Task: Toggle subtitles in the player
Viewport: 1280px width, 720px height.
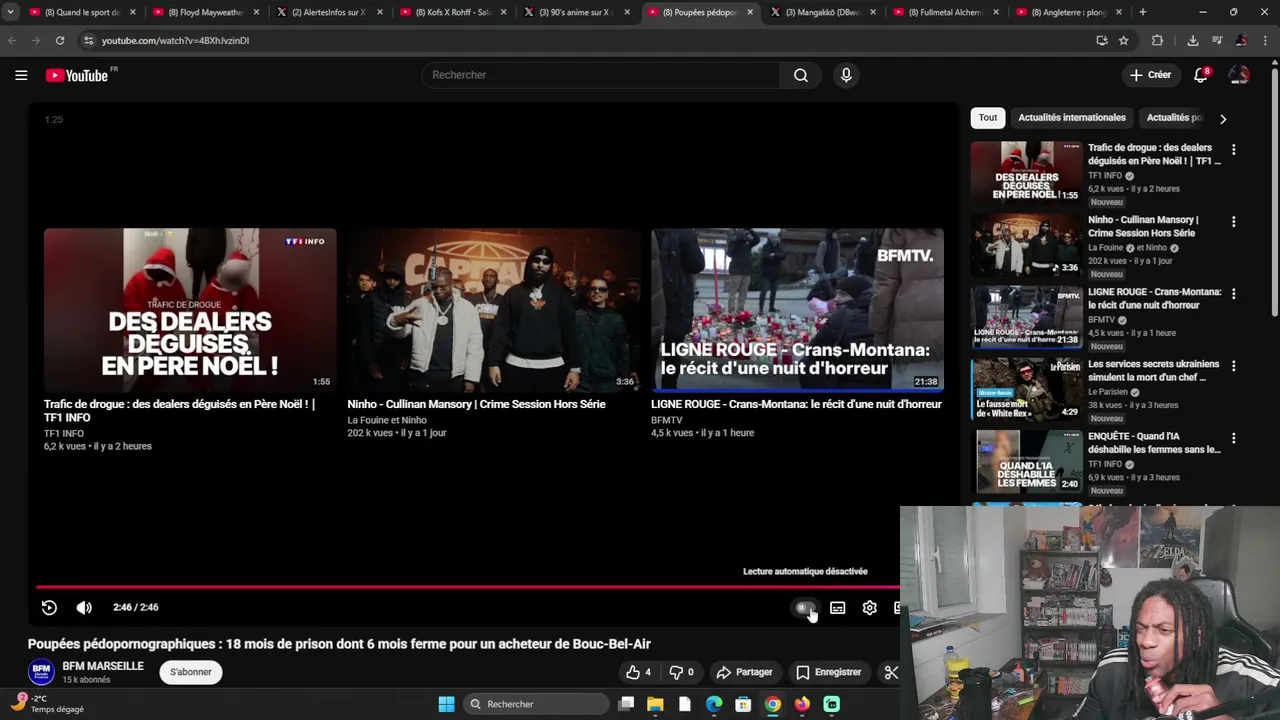Action: 838,607
